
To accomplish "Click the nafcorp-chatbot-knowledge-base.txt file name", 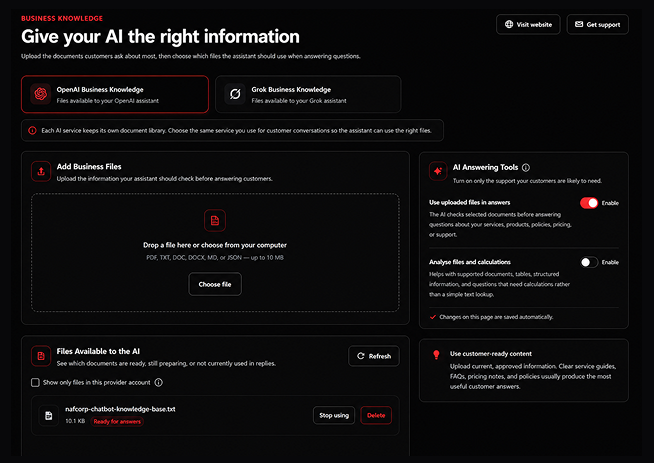I will point(120,409).
